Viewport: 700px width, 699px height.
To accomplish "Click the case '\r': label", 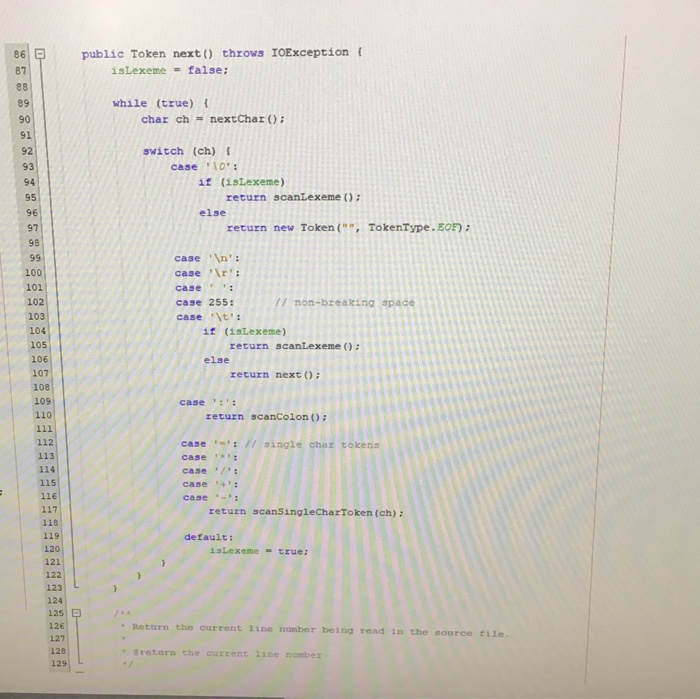I will pyautogui.click(x=207, y=273).
